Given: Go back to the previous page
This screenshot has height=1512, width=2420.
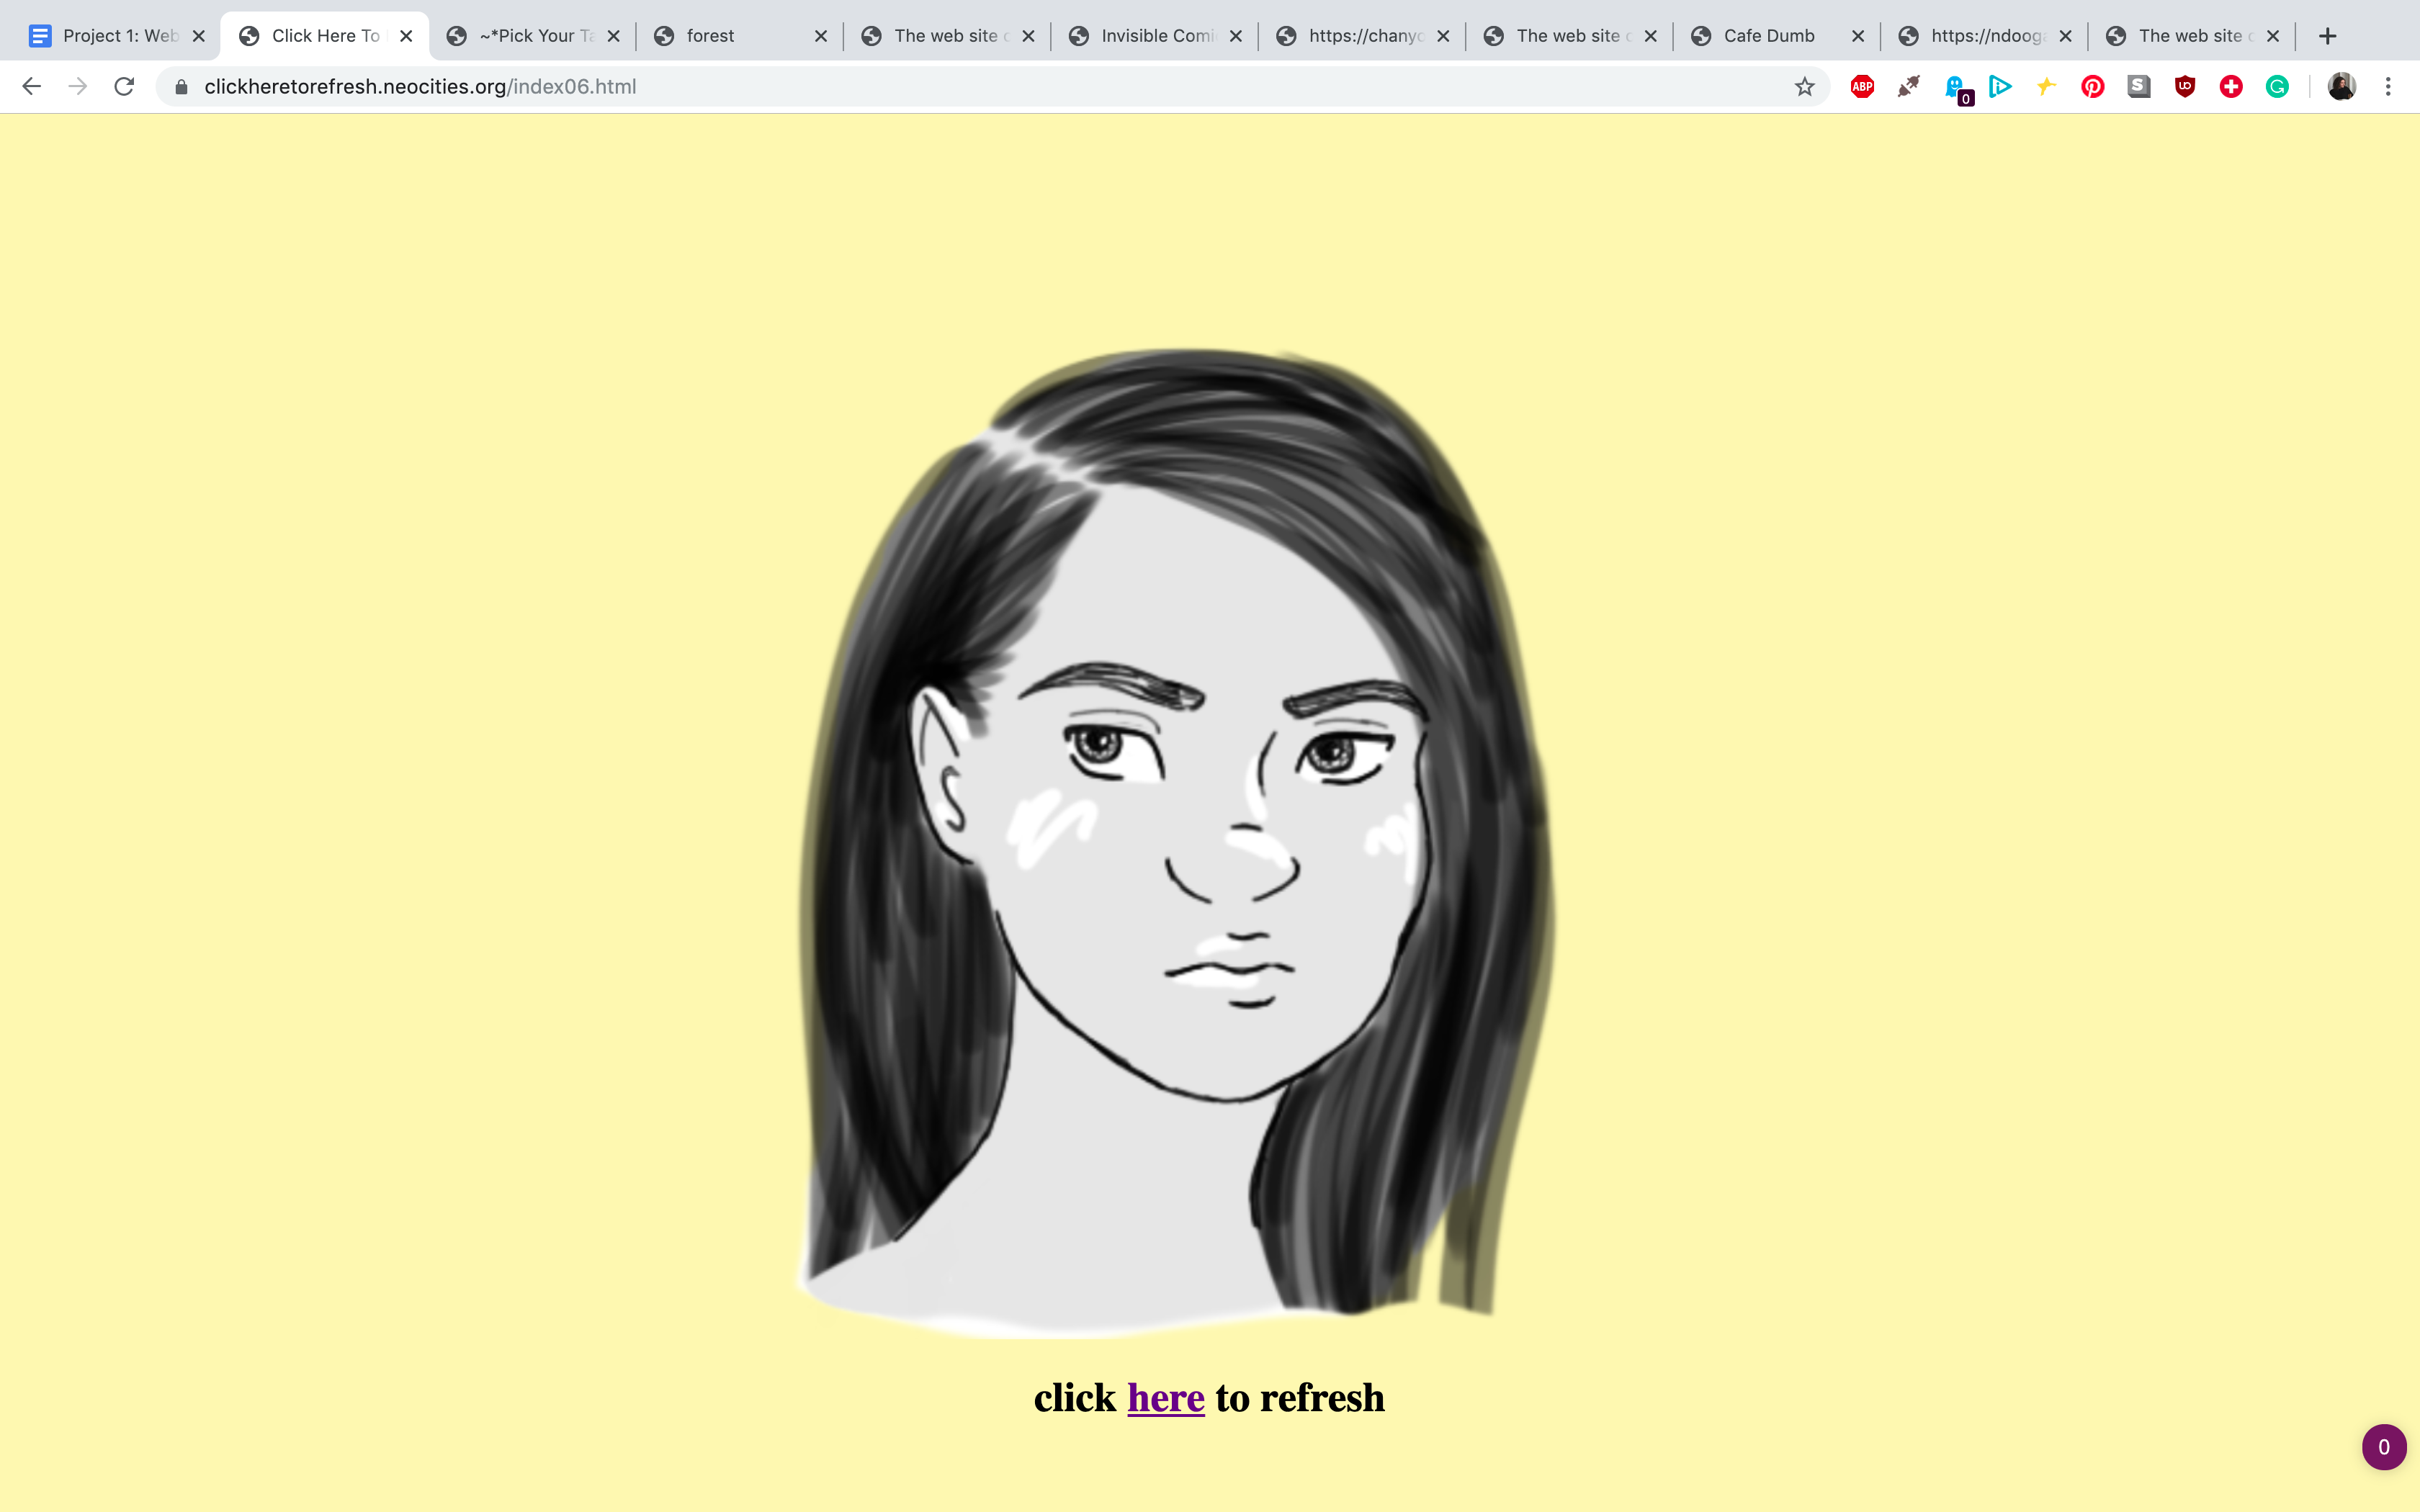Looking at the screenshot, I should pos(32,87).
